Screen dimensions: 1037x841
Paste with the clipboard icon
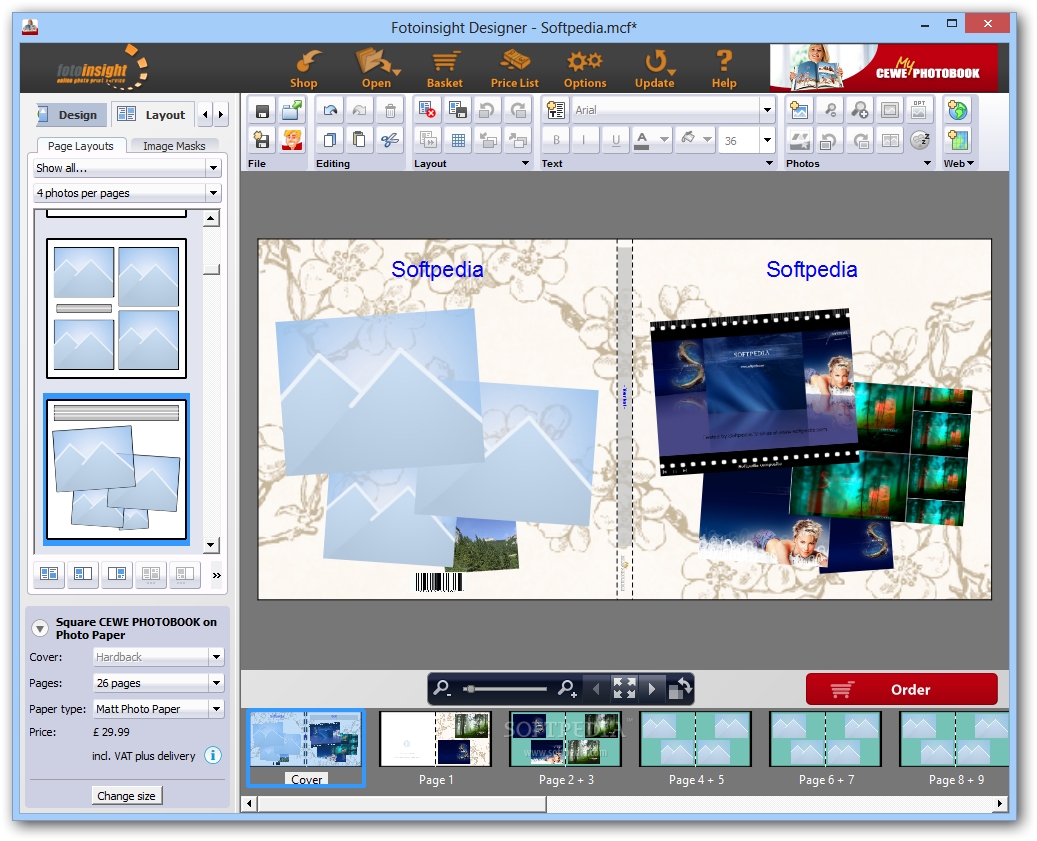(359, 140)
